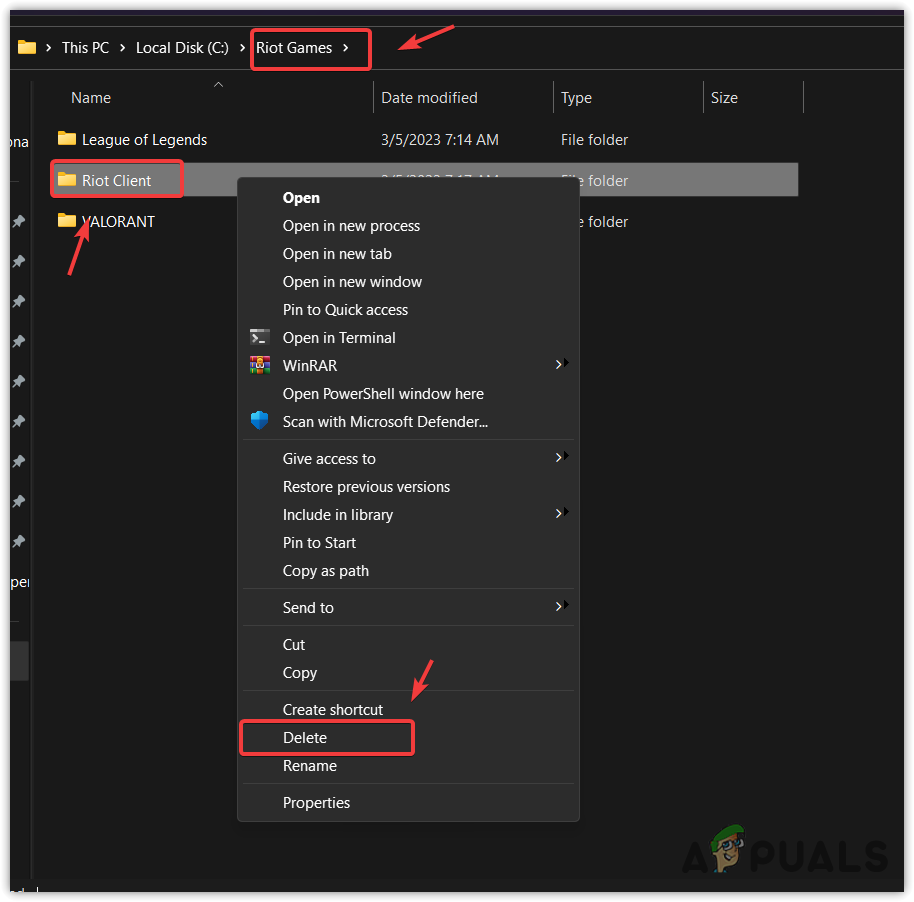Screen dimensions: 914x902
Task: Select Pin to Quick access option
Action: (345, 309)
